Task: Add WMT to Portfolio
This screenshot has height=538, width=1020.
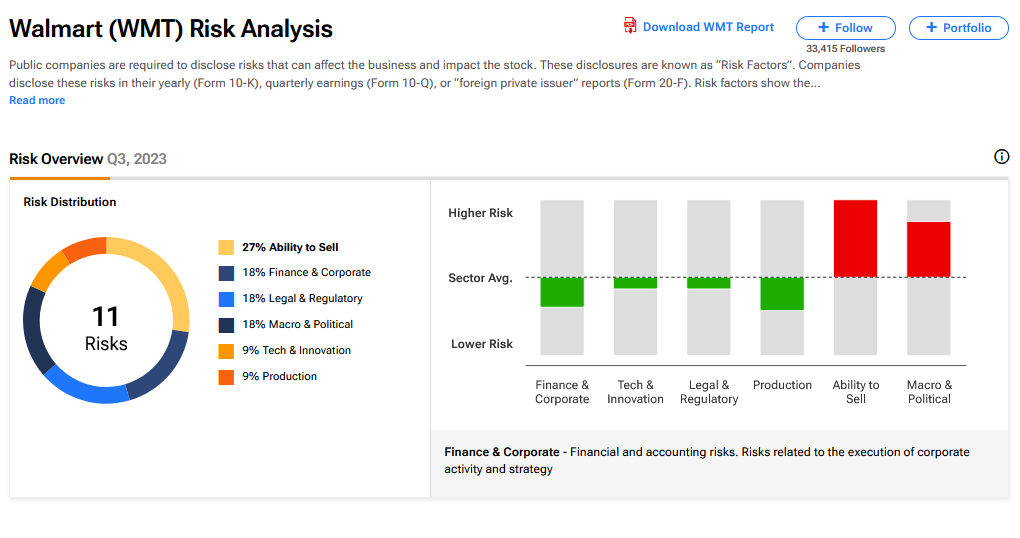Action: coord(958,28)
